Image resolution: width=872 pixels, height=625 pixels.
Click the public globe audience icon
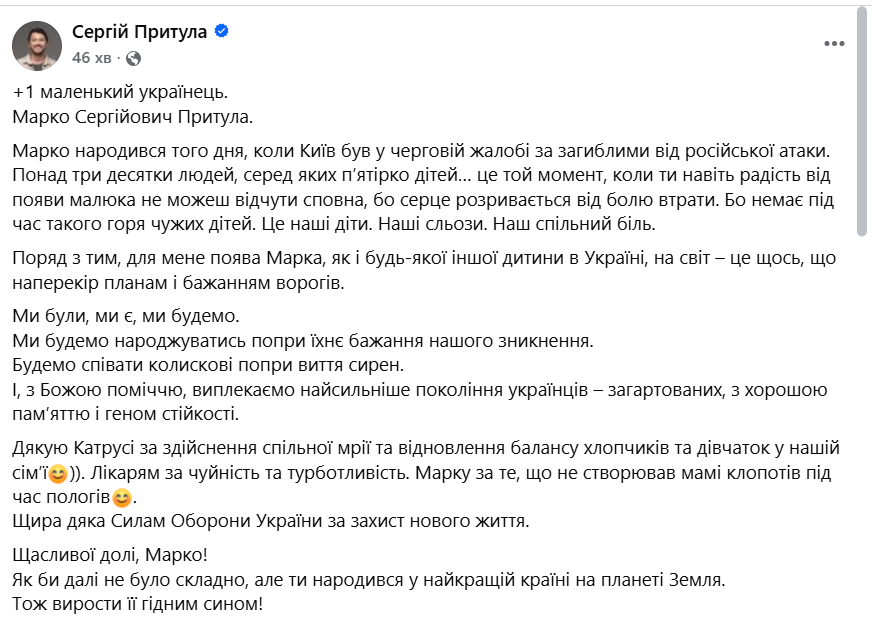[135, 58]
